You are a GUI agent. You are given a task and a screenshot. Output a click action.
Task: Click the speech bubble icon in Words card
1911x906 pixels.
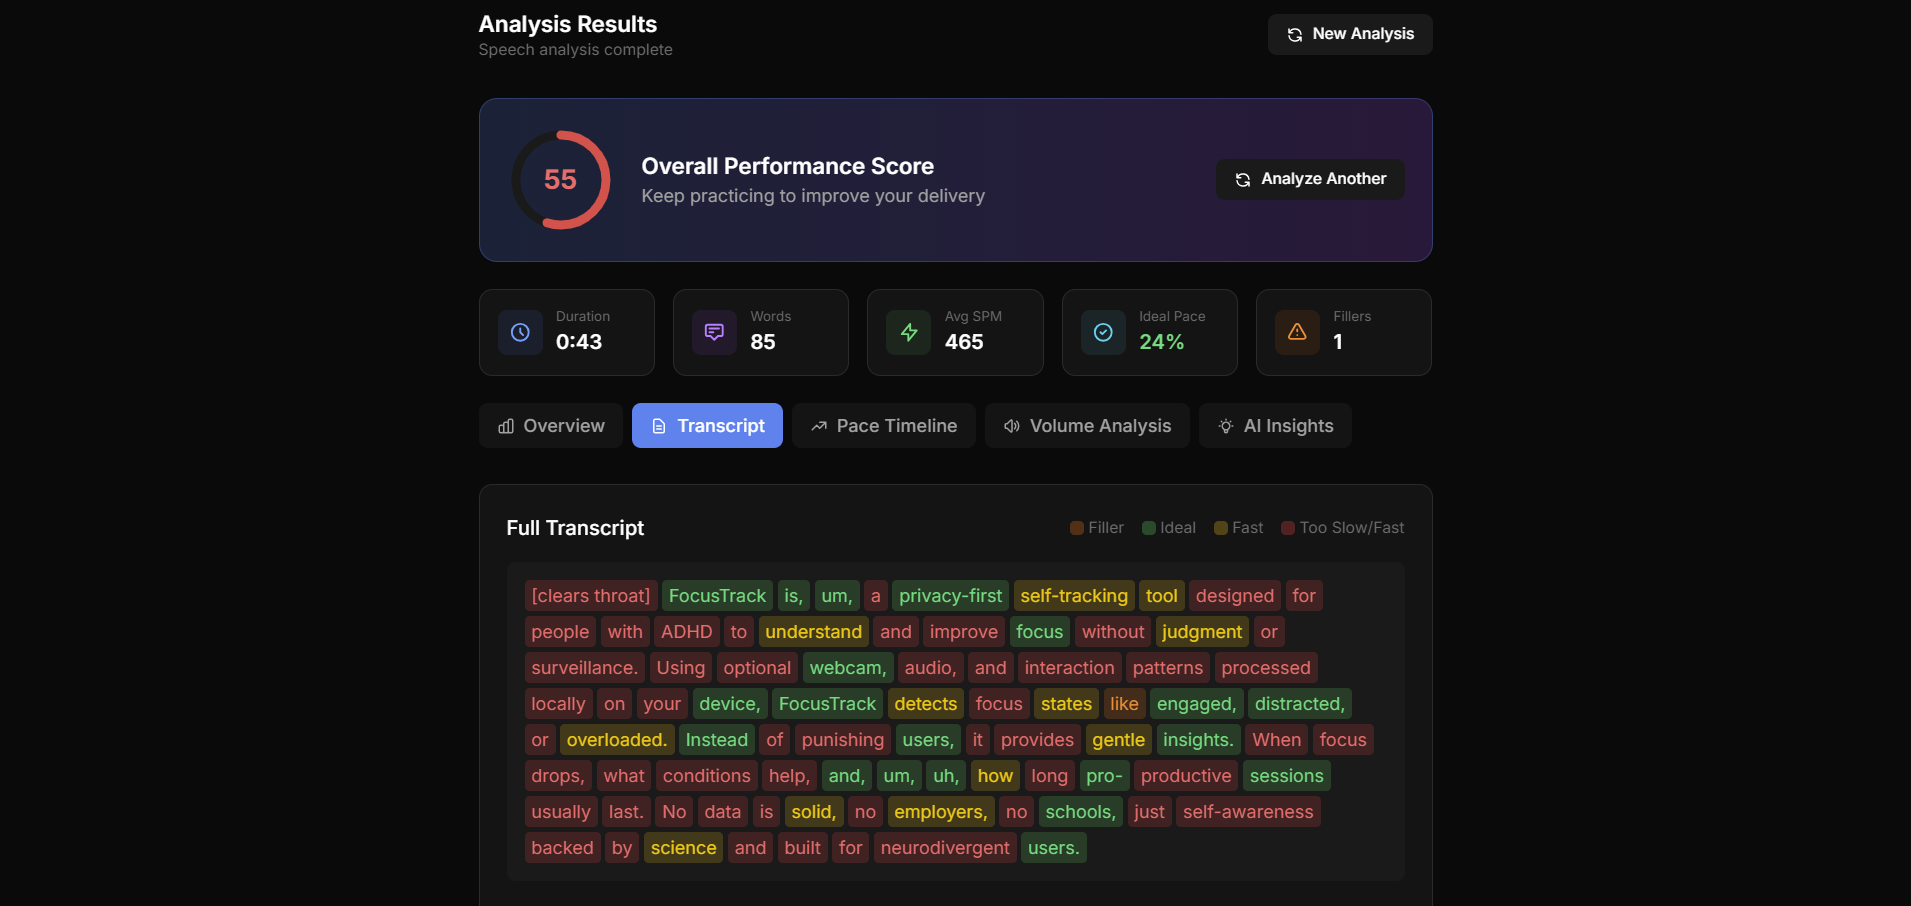(714, 333)
